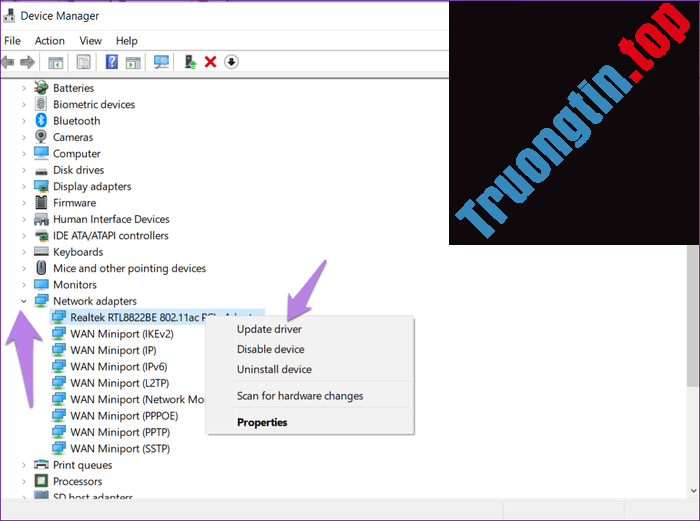700x521 pixels.
Task: Expand the Batteries node
Action: (24, 88)
